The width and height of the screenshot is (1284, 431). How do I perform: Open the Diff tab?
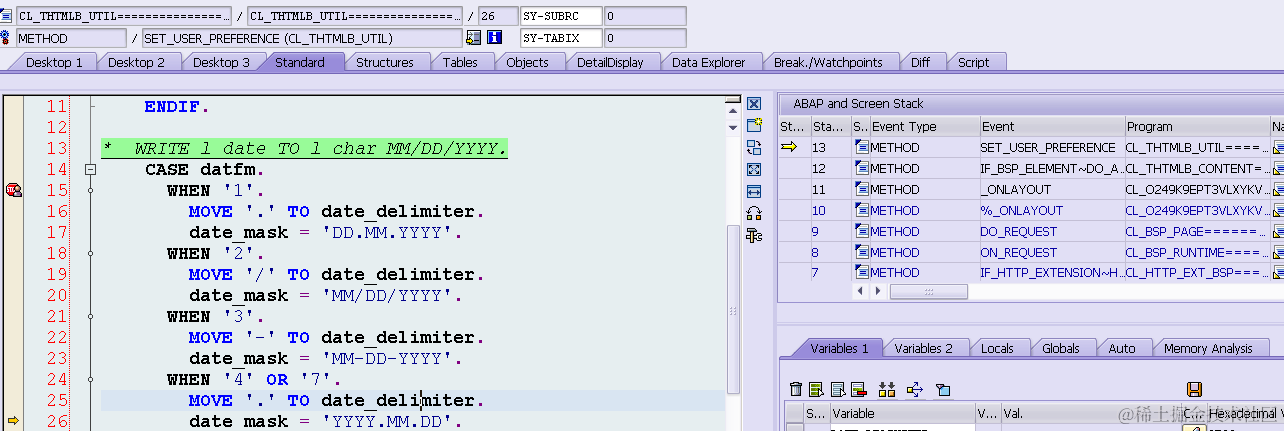coord(920,62)
